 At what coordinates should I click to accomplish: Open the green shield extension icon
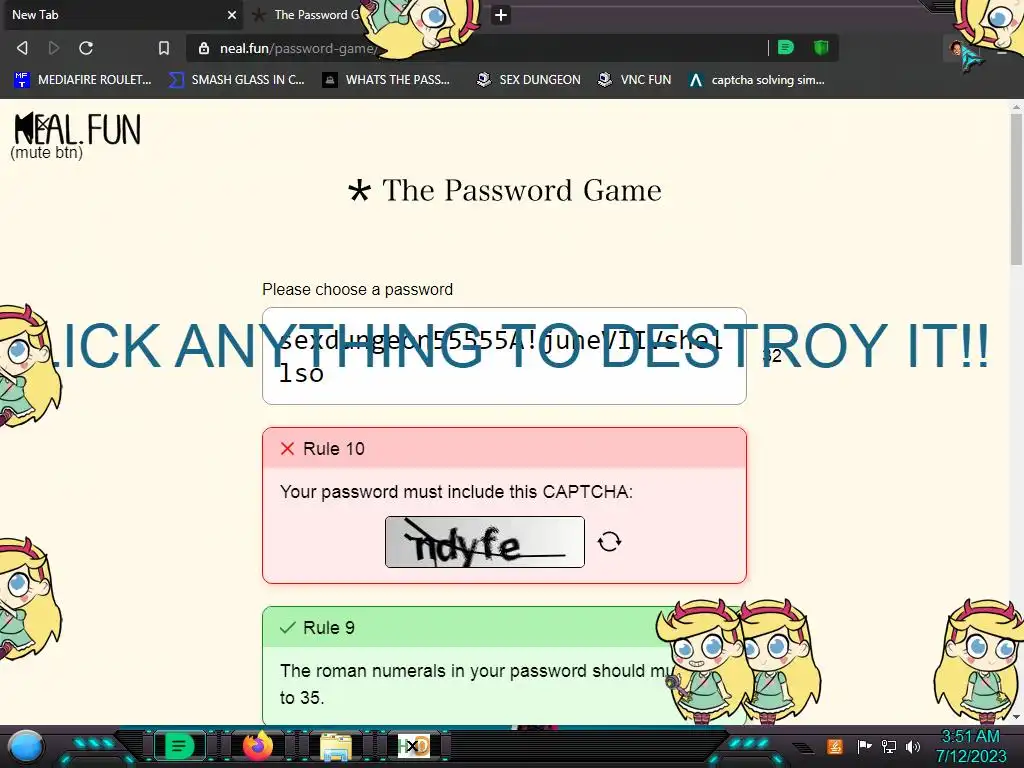click(x=821, y=47)
